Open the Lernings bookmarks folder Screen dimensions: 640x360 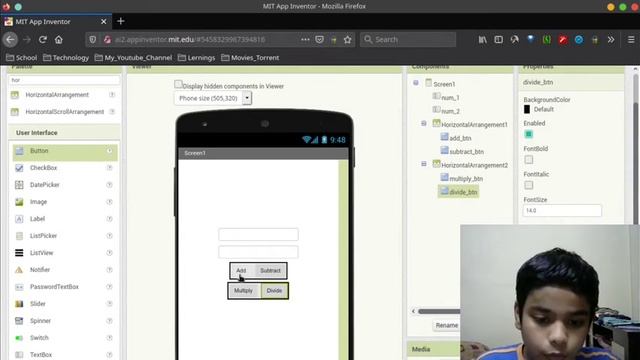point(196,58)
